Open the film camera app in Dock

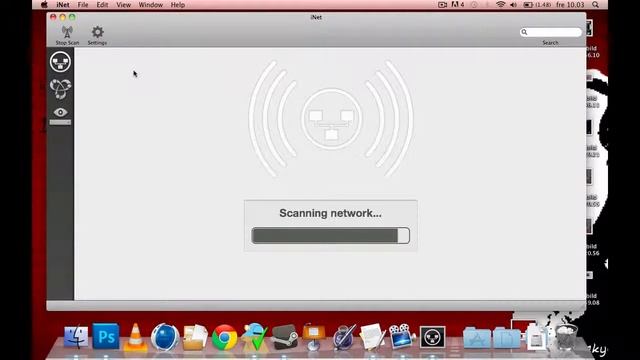(402, 337)
